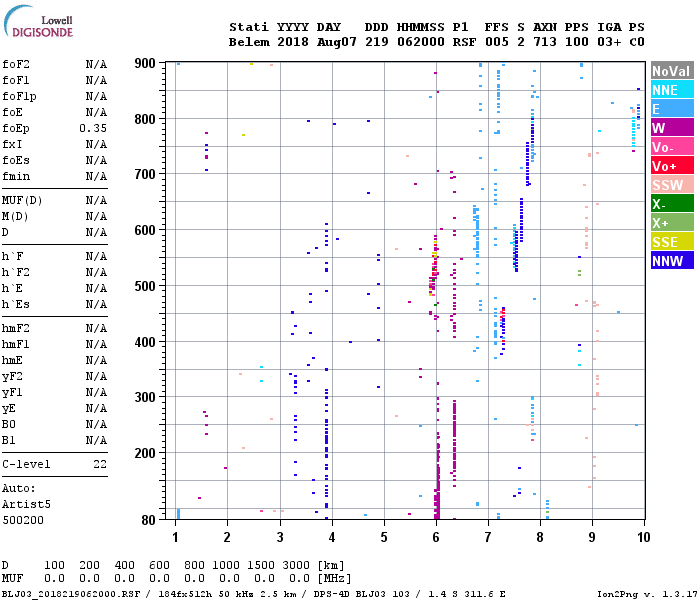Click the hmF2 parameter label

(16, 329)
